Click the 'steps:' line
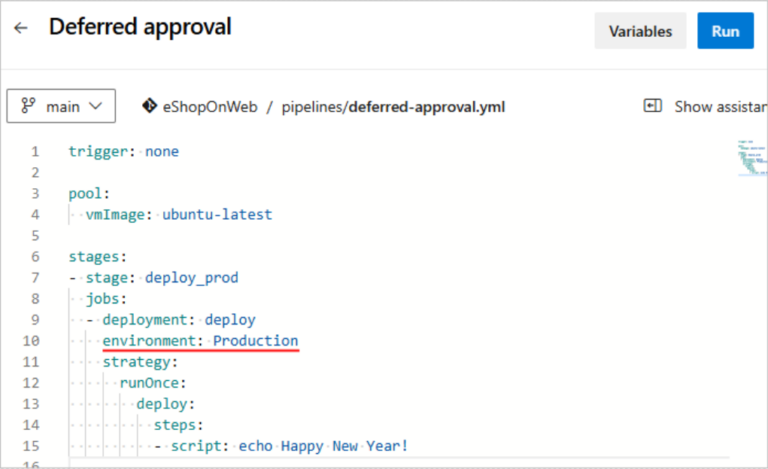 pyautogui.click(x=178, y=425)
